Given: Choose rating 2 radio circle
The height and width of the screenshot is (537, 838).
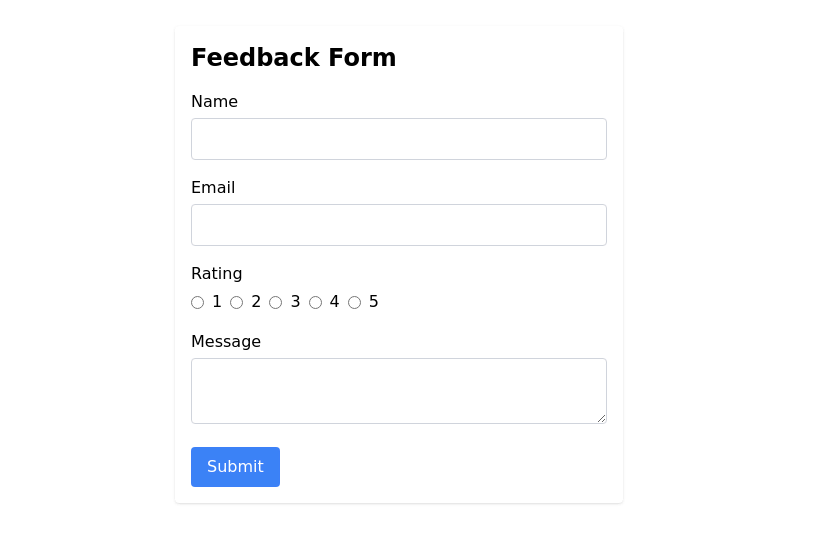Looking at the screenshot, I should pyautogui.click(x=236, y=303).
